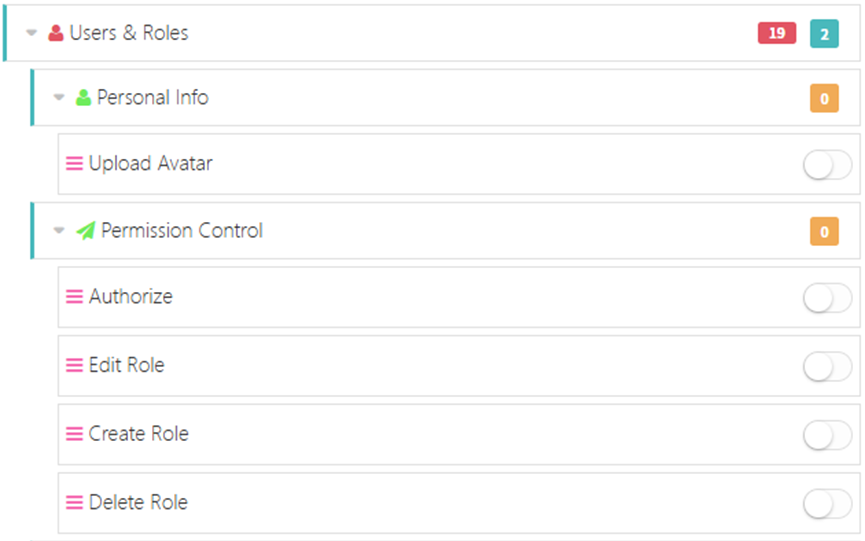Click the pink drag handle beside Upload Avatar
865x541 pixels.
point(75,163)
